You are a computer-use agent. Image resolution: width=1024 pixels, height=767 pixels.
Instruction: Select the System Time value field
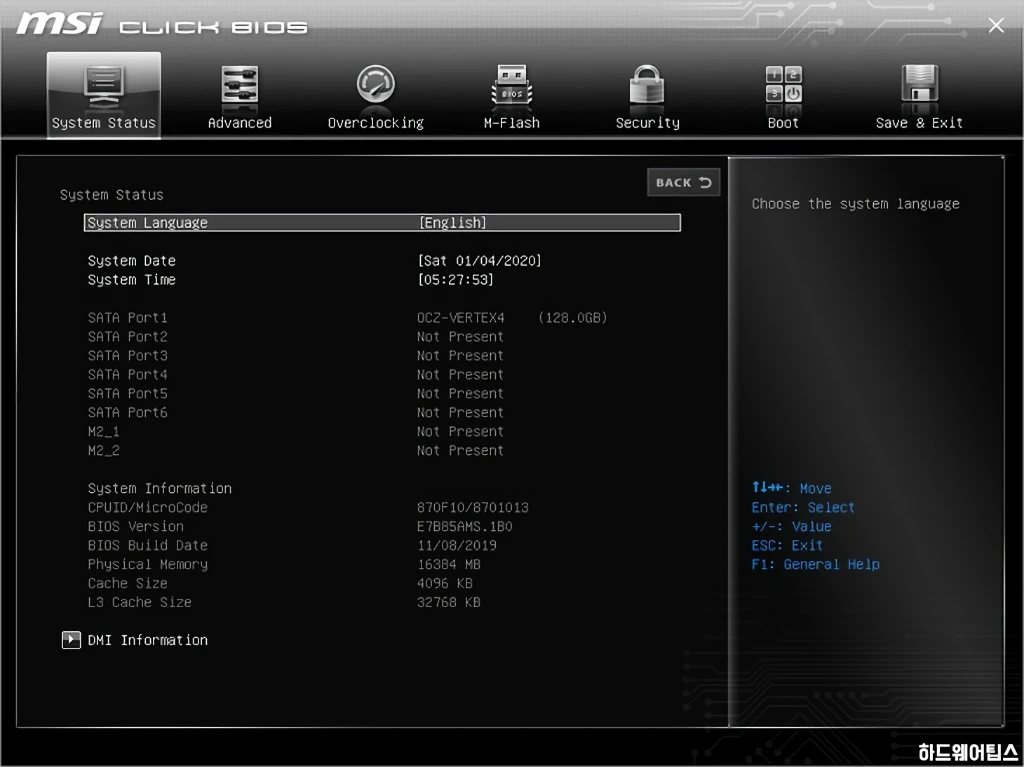tap(455, 280)
